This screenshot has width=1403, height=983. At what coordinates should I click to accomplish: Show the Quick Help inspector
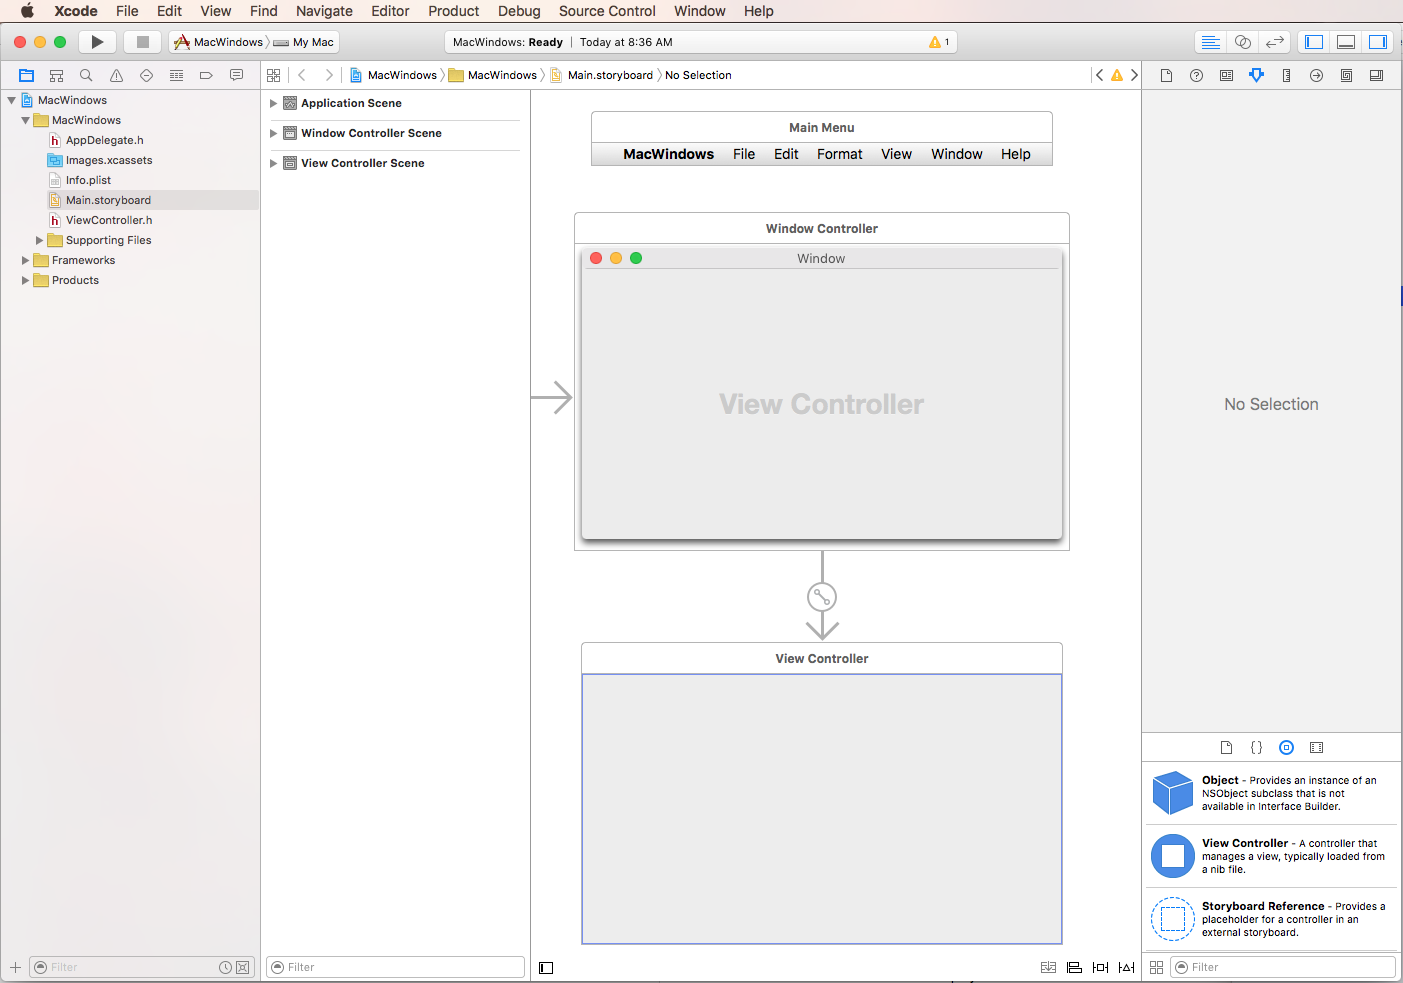click(x=1196, y=75)
